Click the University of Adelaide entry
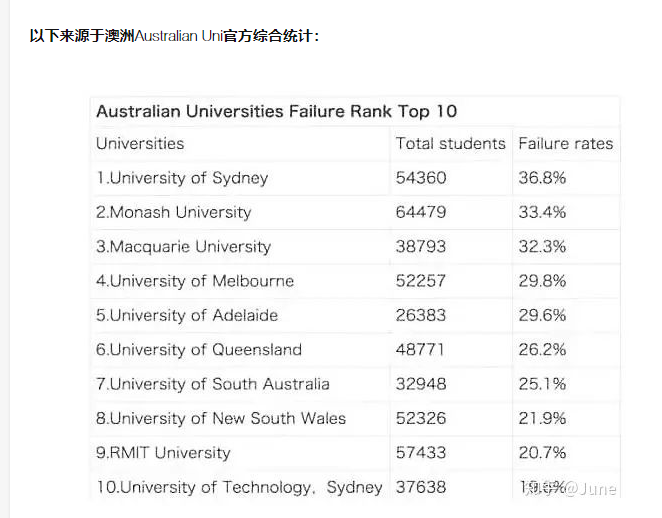This screenshot has height=518, width=662. pyautogui.click(x=187, y=315)
